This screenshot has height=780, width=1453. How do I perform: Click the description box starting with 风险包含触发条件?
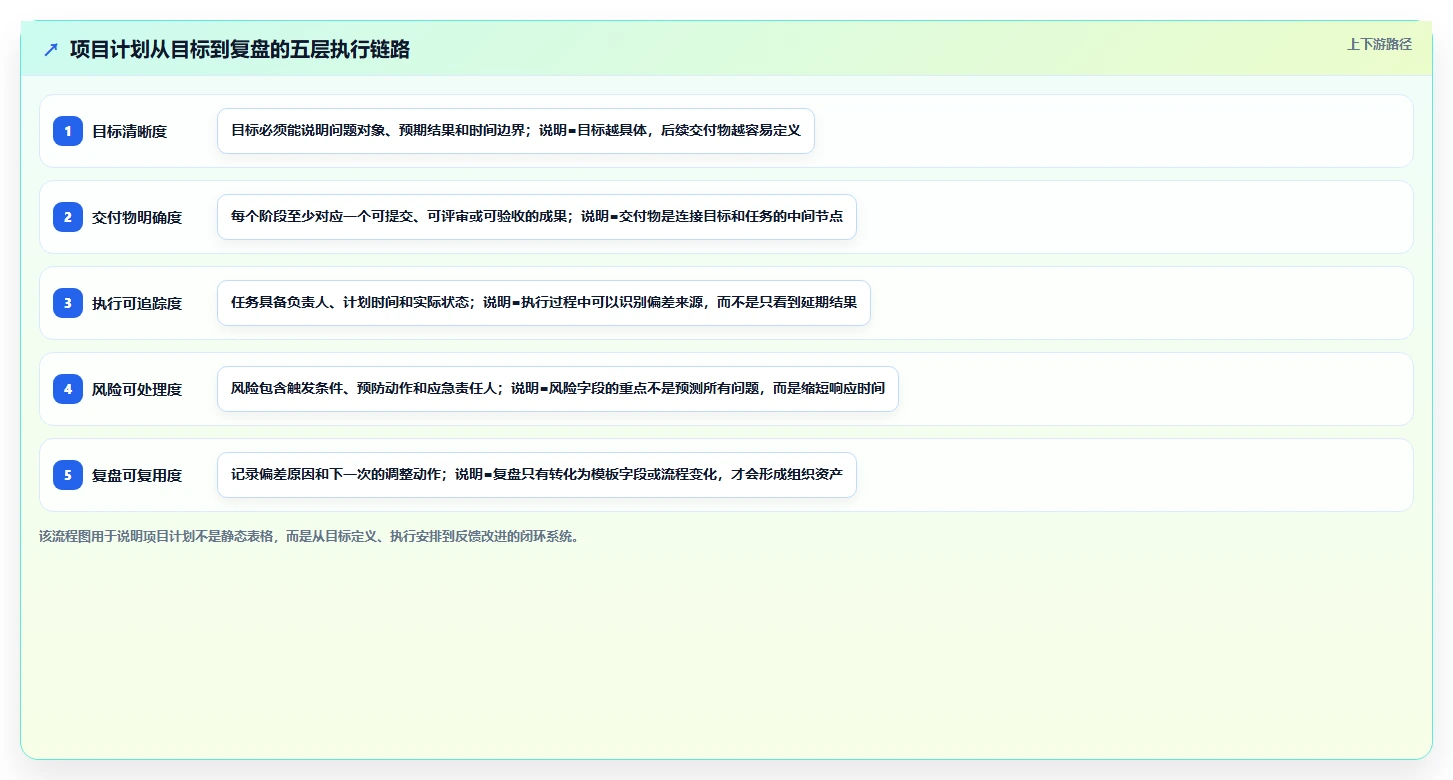(558, 389)
